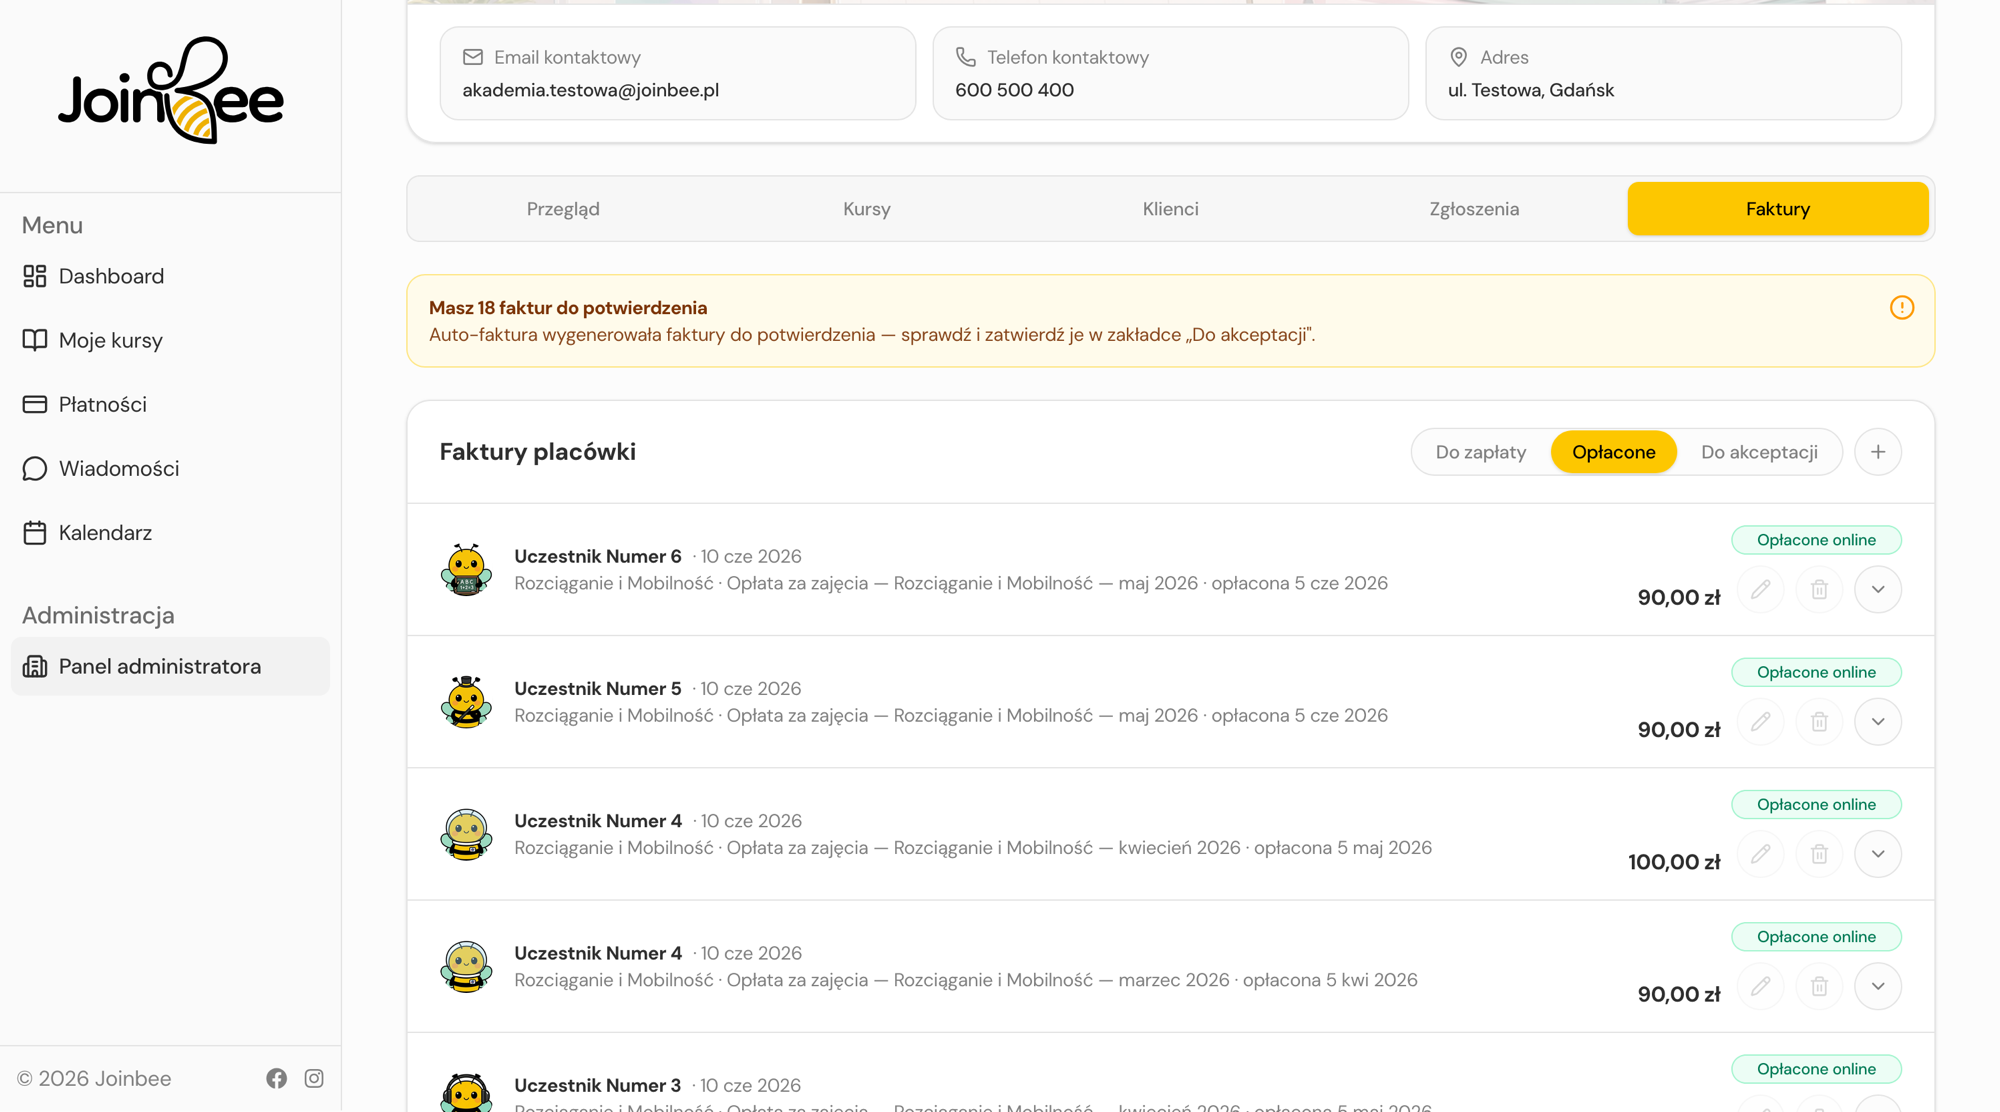Expand the marzec 2026 invoice details

click(x=1878, y=986)
